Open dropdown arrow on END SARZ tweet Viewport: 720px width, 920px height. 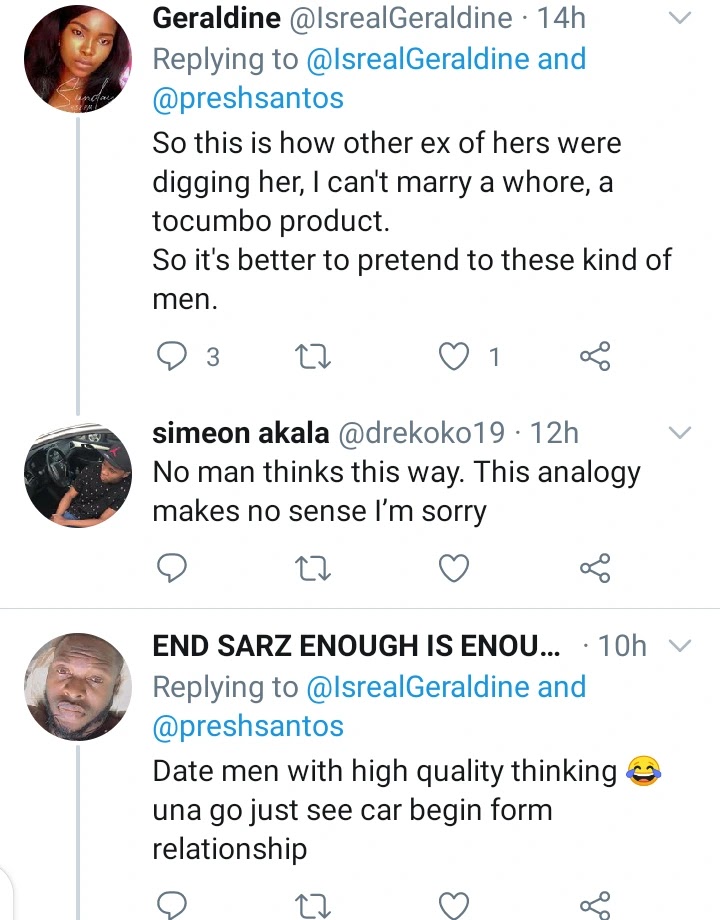[x=679, y=647]
